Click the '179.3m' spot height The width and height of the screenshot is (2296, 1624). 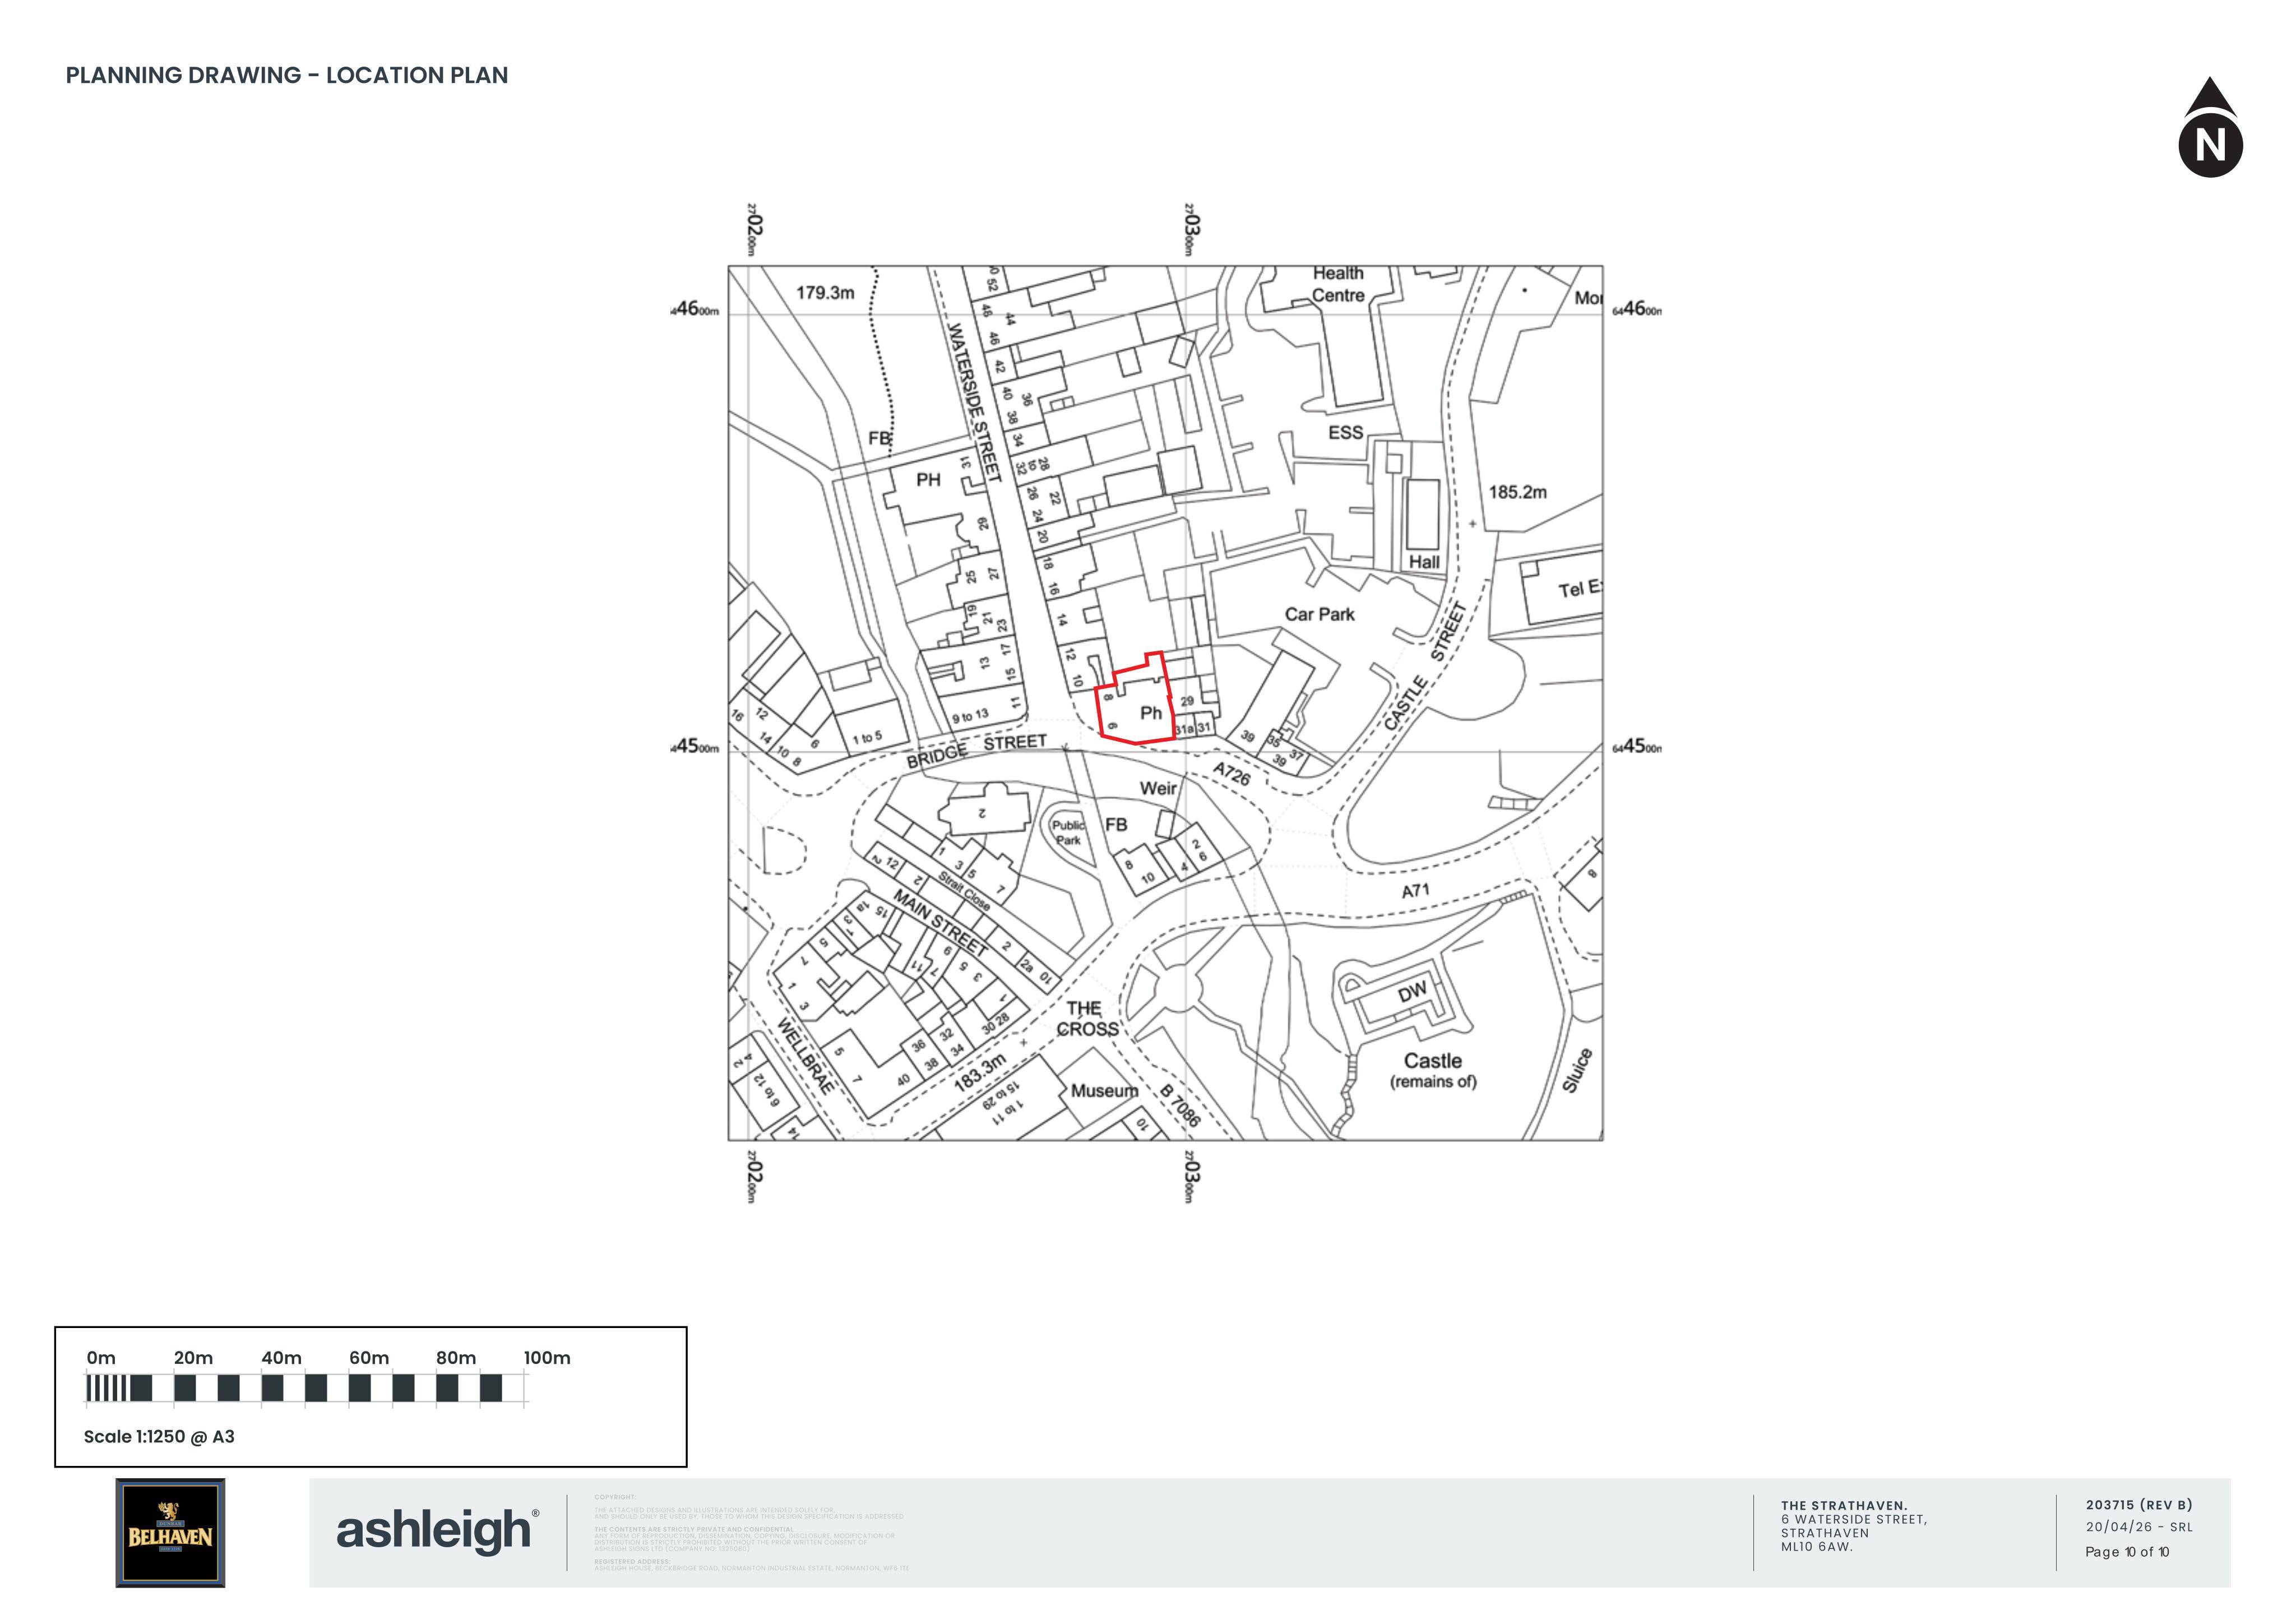(x=825, y=292)
